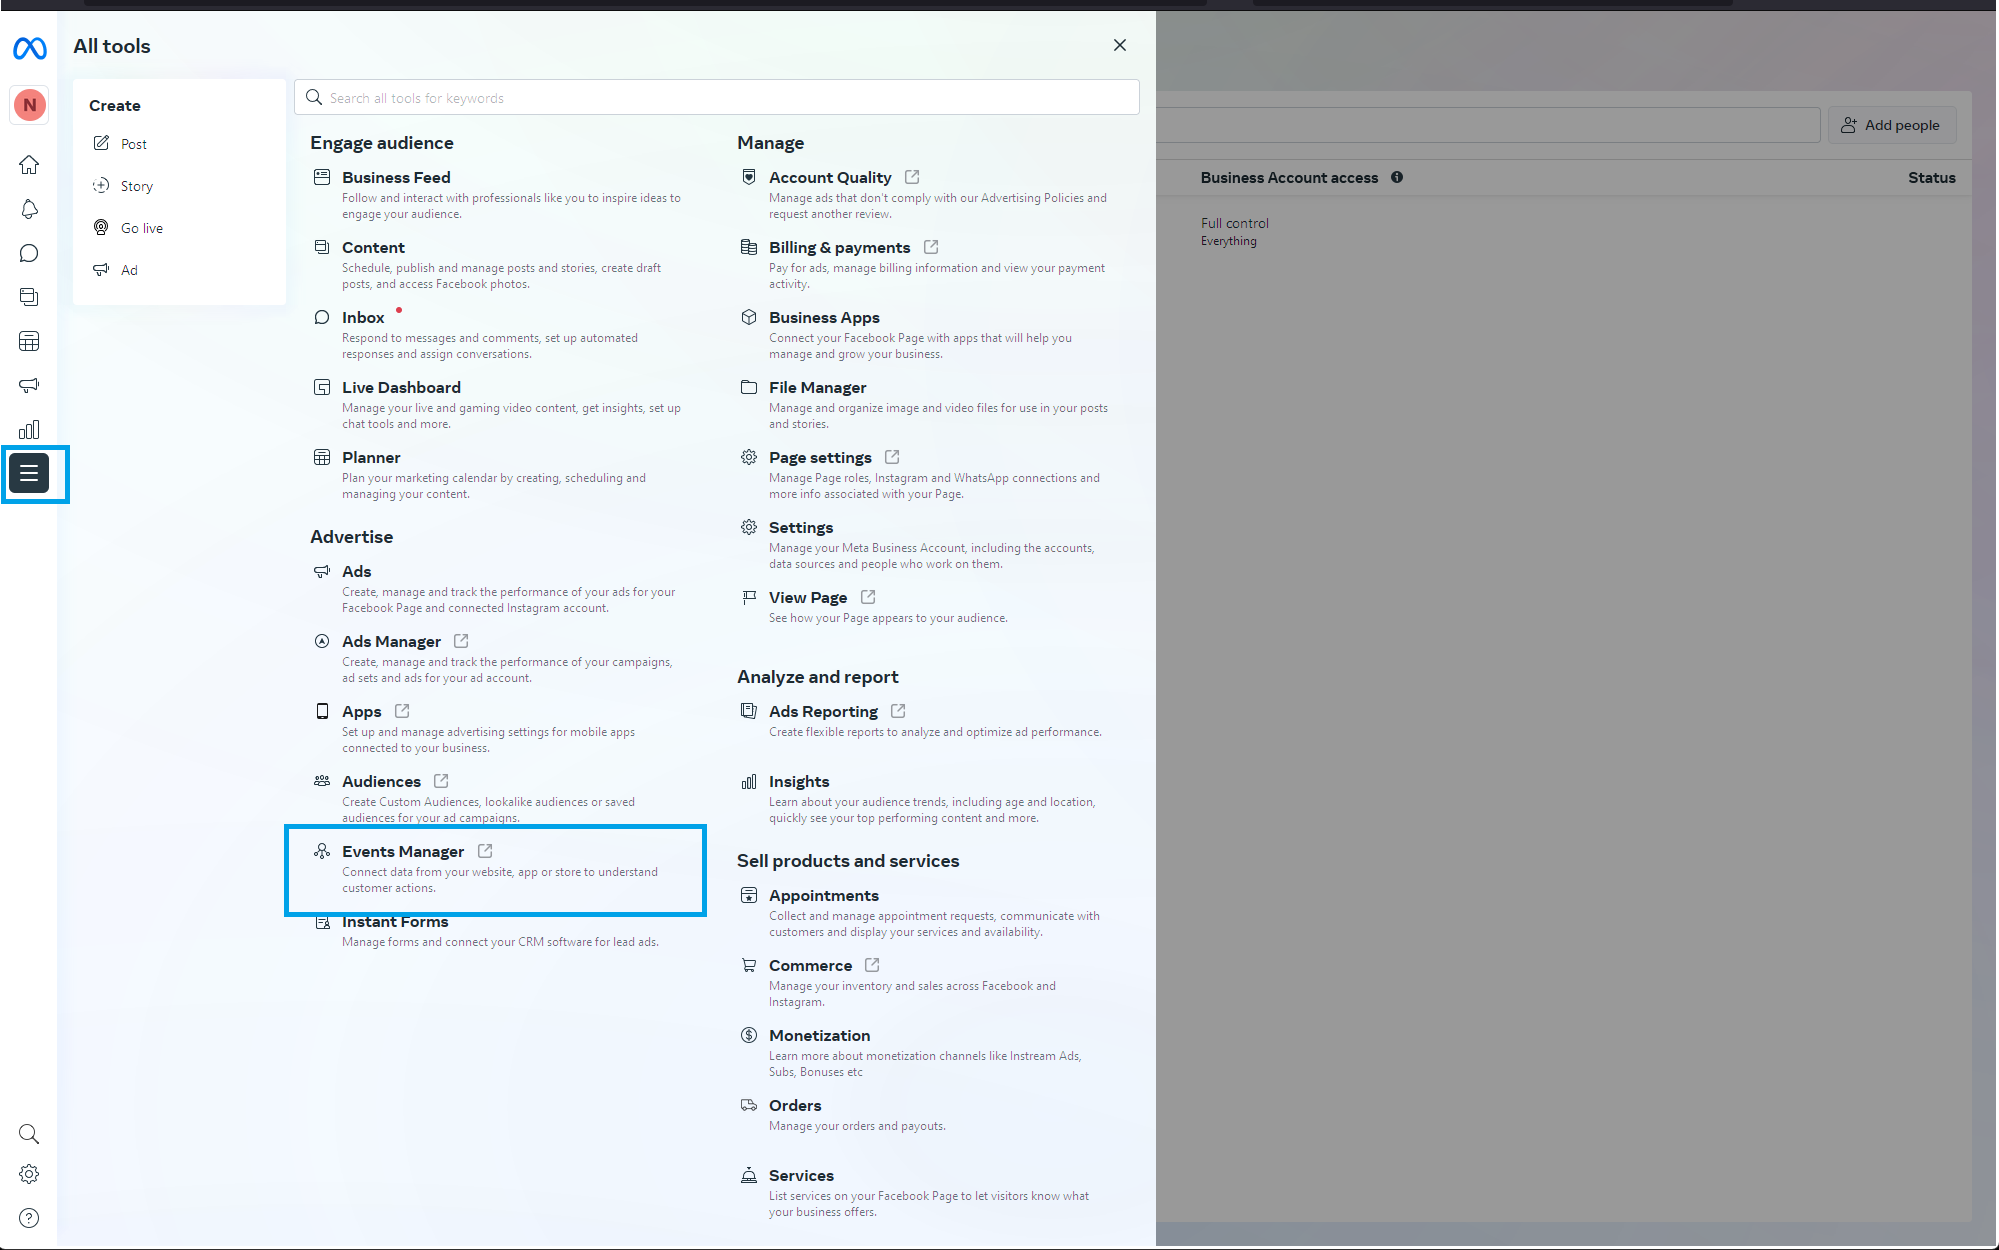
Task: Click the All tools hamburger icon
Action: pos(29,473)
